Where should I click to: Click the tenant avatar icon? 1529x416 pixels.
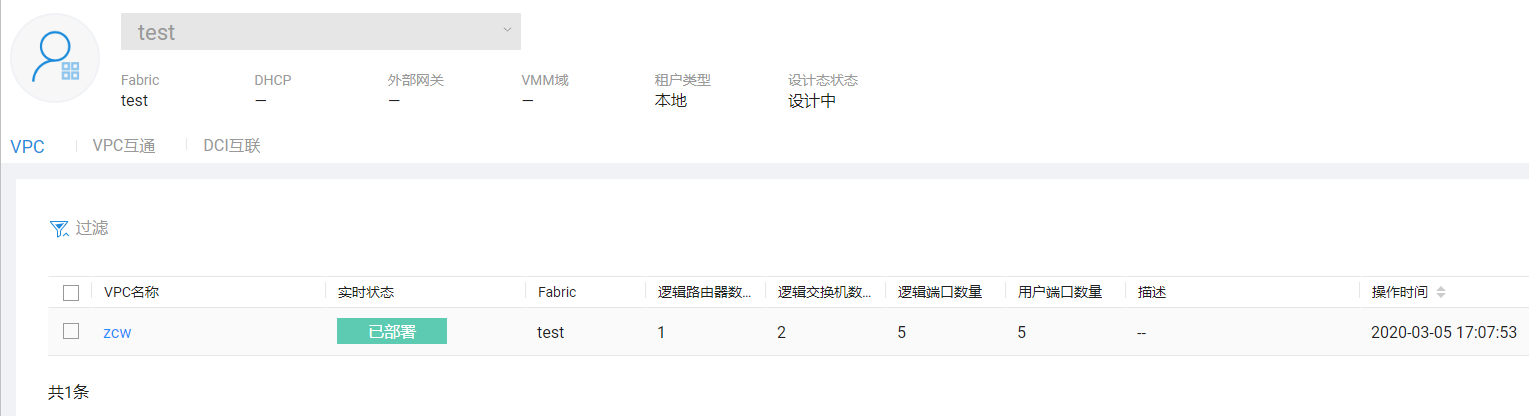(55, 57)
